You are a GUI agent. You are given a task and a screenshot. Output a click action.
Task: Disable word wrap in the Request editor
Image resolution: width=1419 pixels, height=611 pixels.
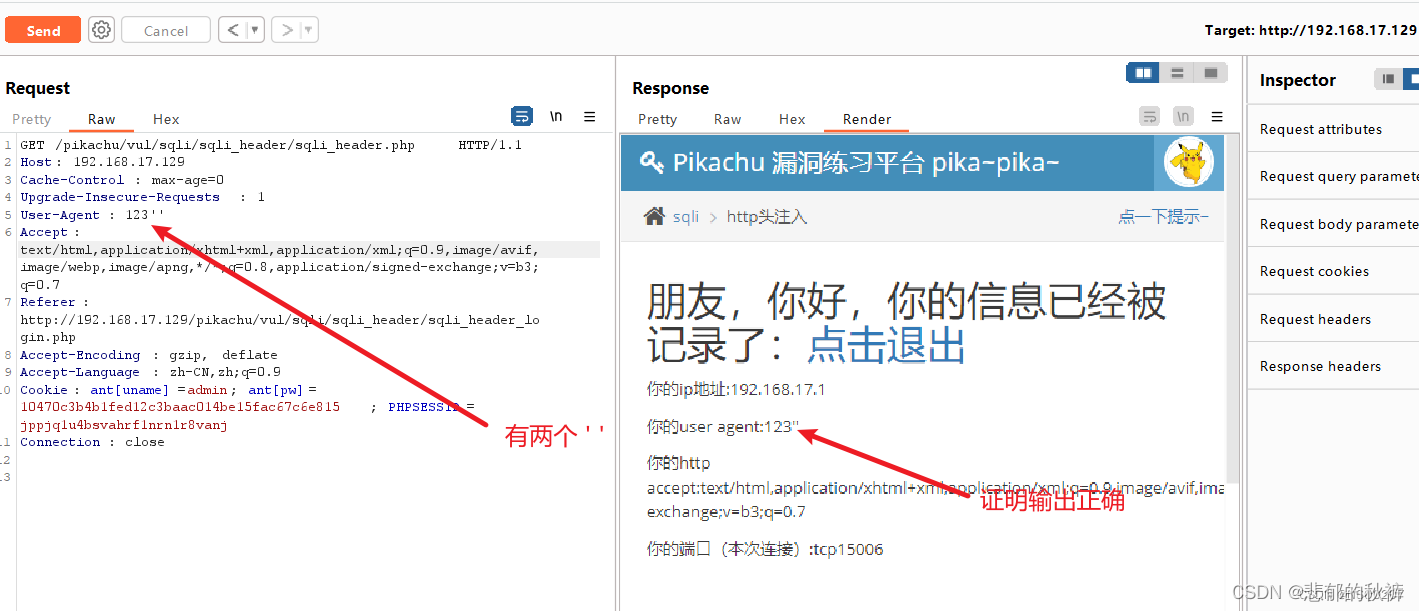tap(521, 116)
